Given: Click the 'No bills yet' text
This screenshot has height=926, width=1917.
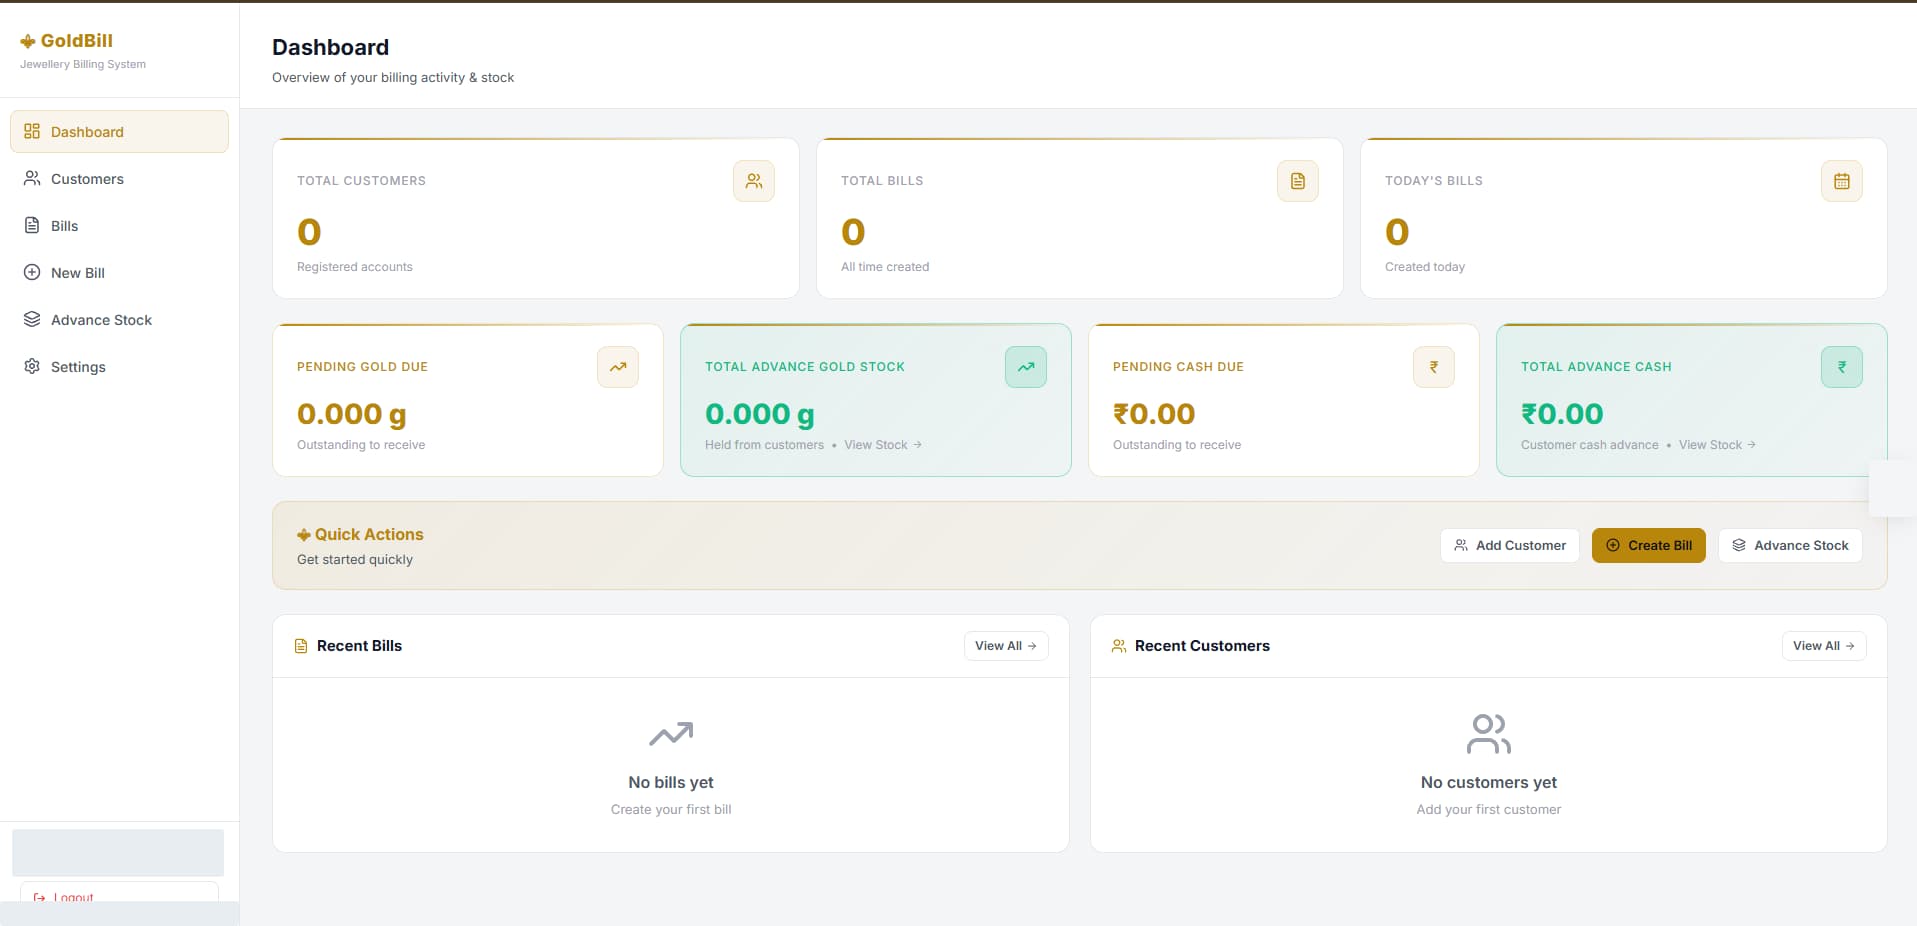Looking at the screenshot, I should coord(671,782).
